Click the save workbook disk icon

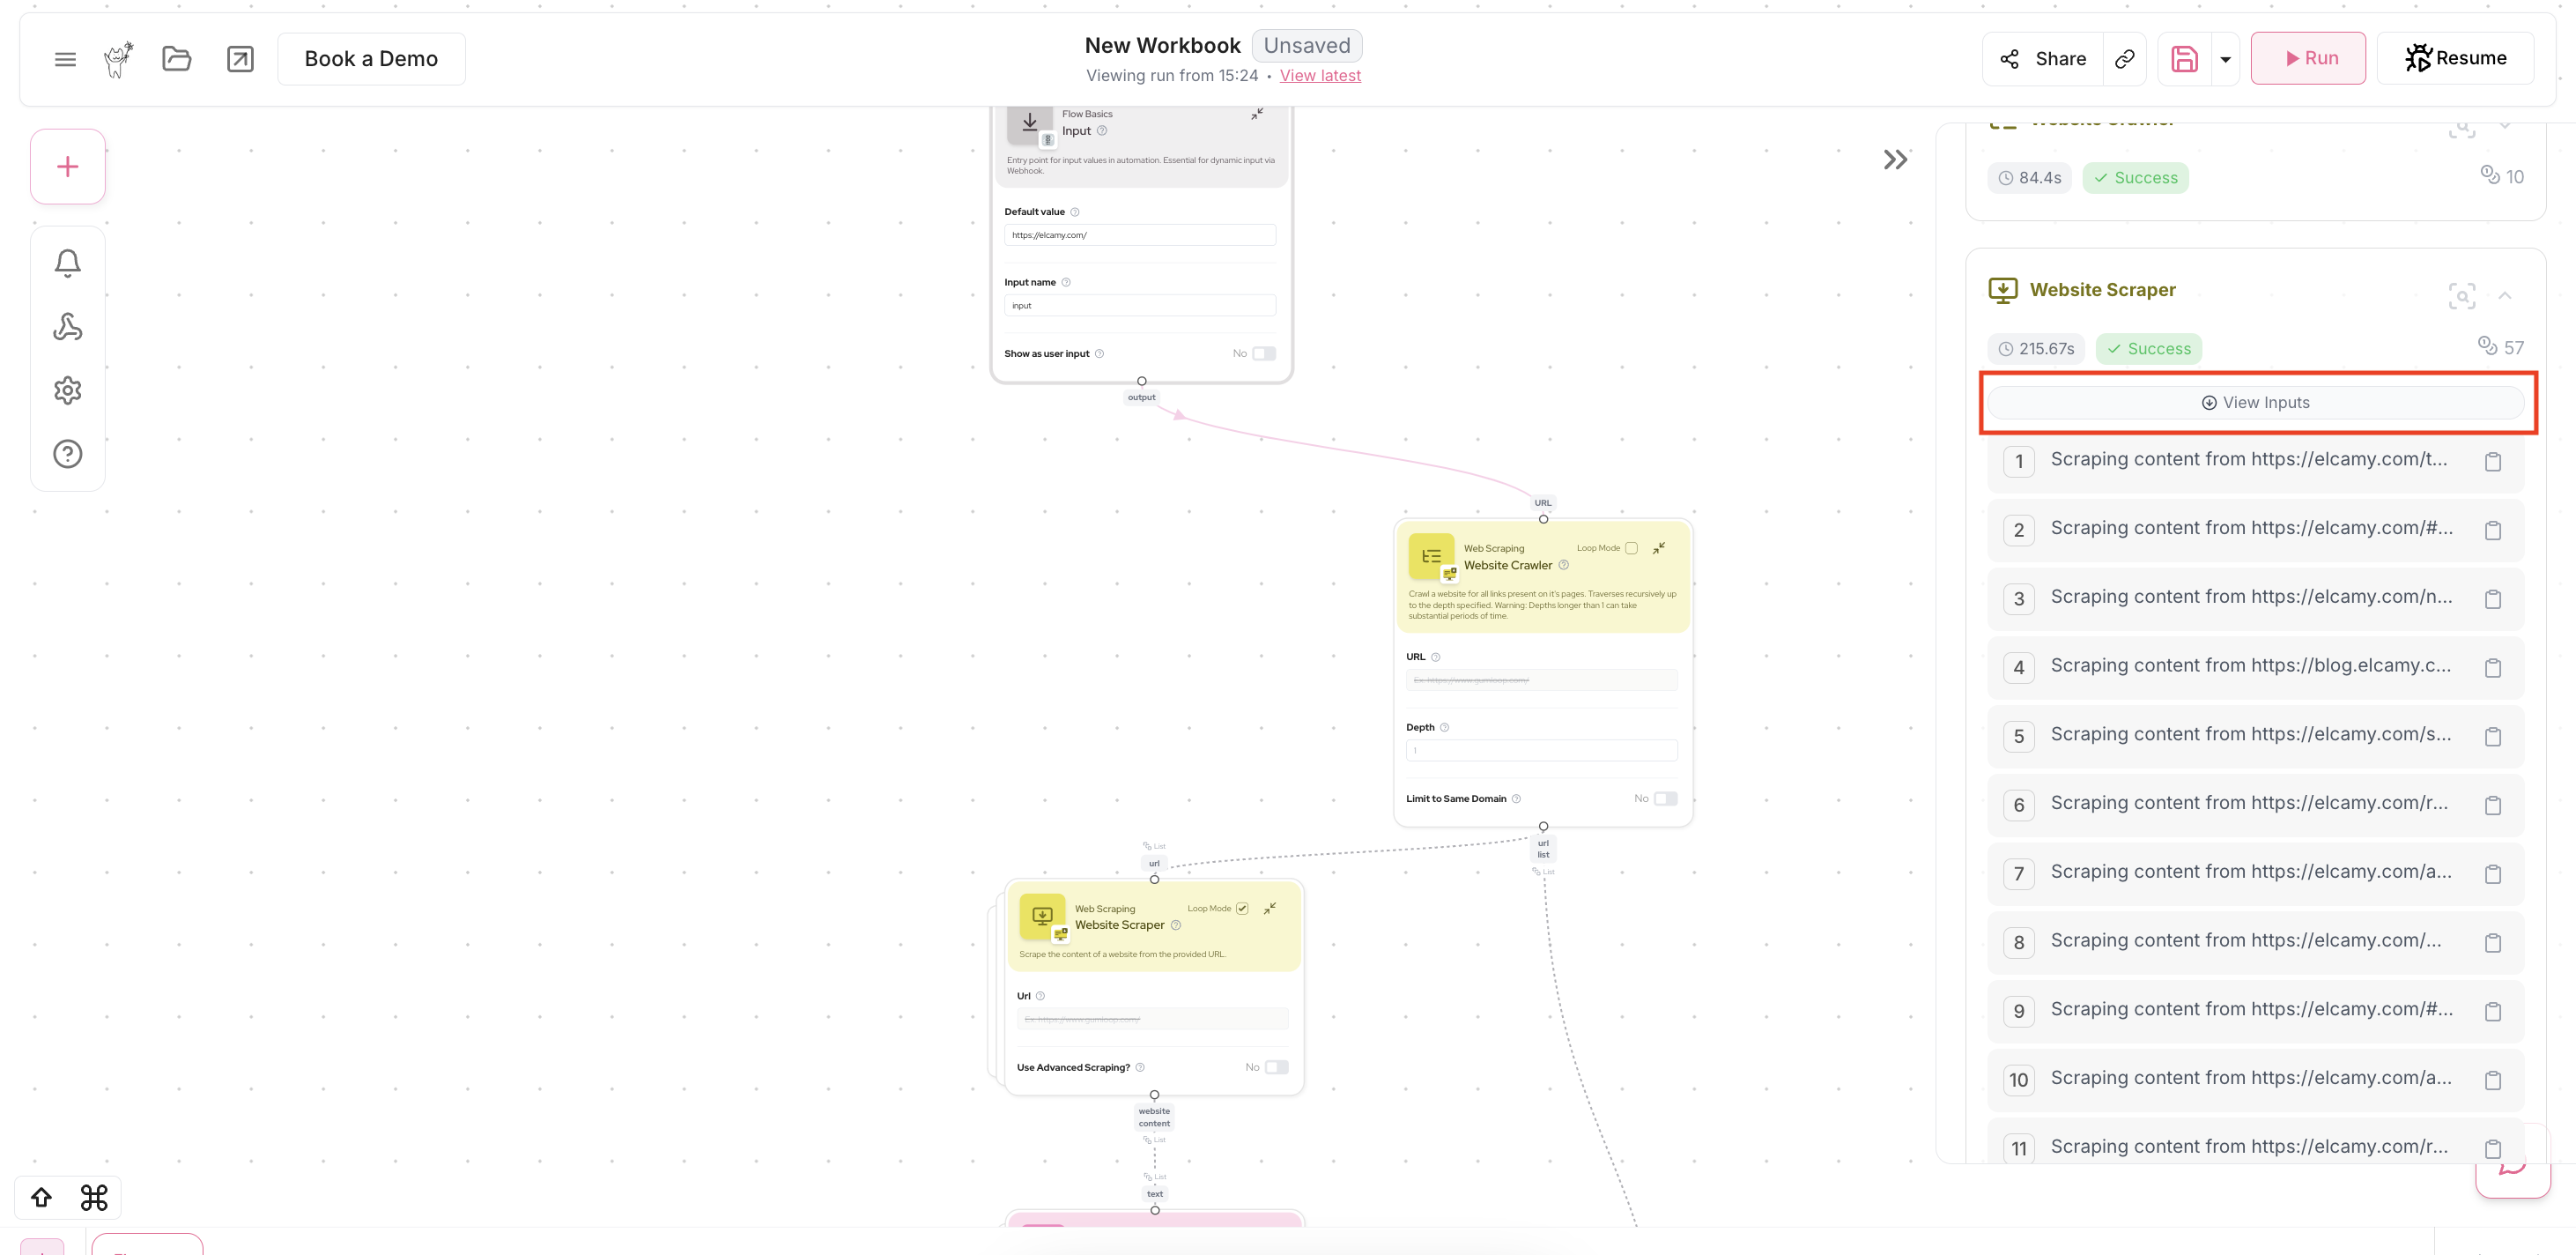pyautogui.click(x=2184, y=59)
